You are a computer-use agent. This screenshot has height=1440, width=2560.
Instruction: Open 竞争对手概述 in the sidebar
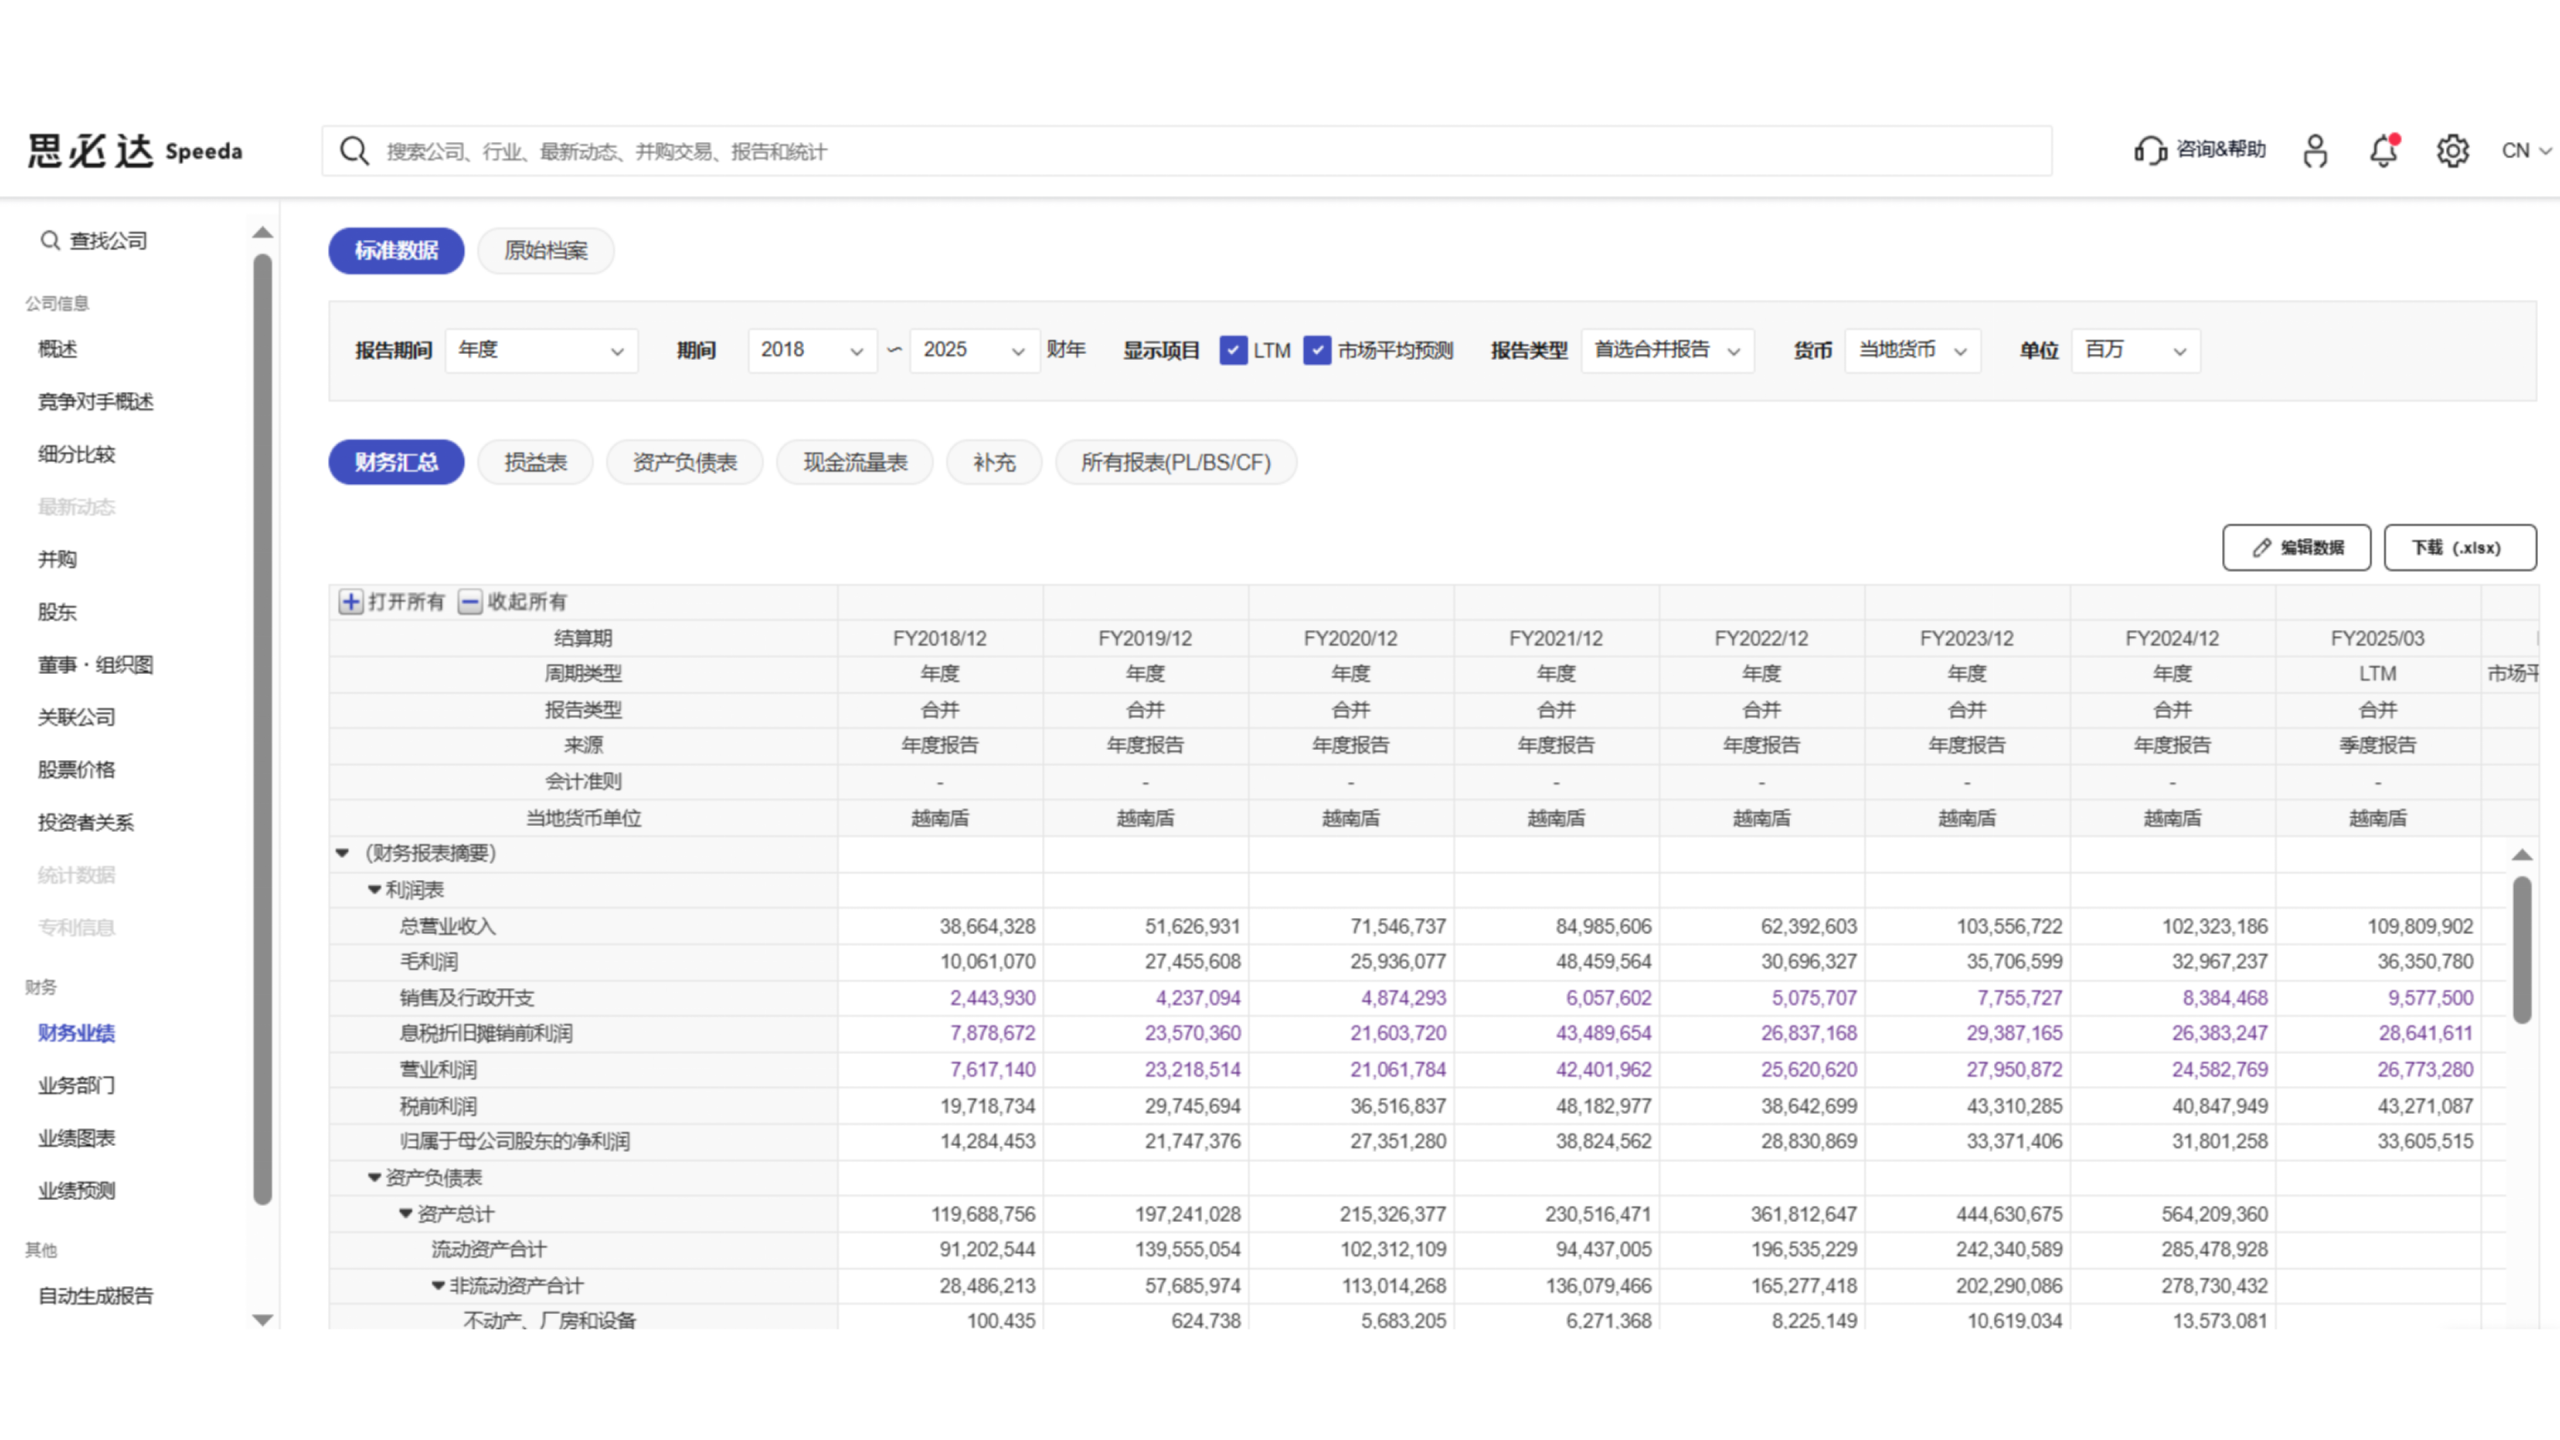pos(95,402)
